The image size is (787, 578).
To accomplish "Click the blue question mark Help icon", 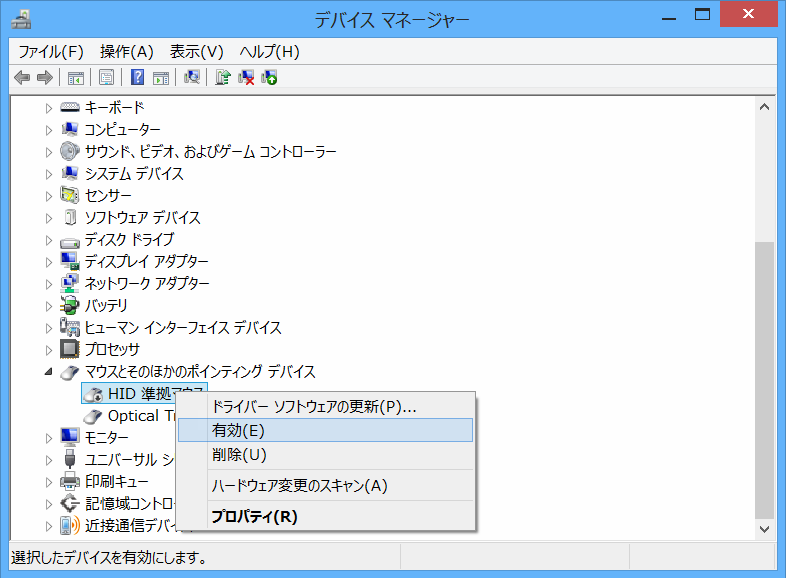I will [137, 78].
